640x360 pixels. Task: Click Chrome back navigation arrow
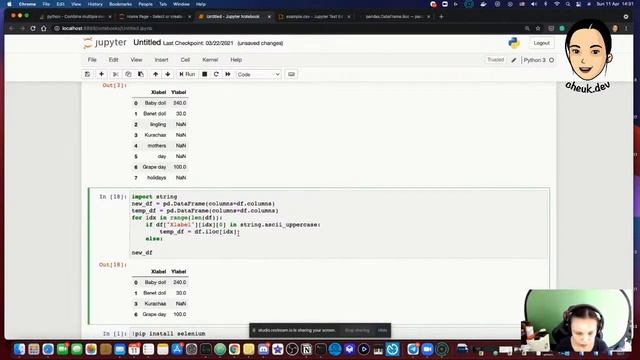12,28
